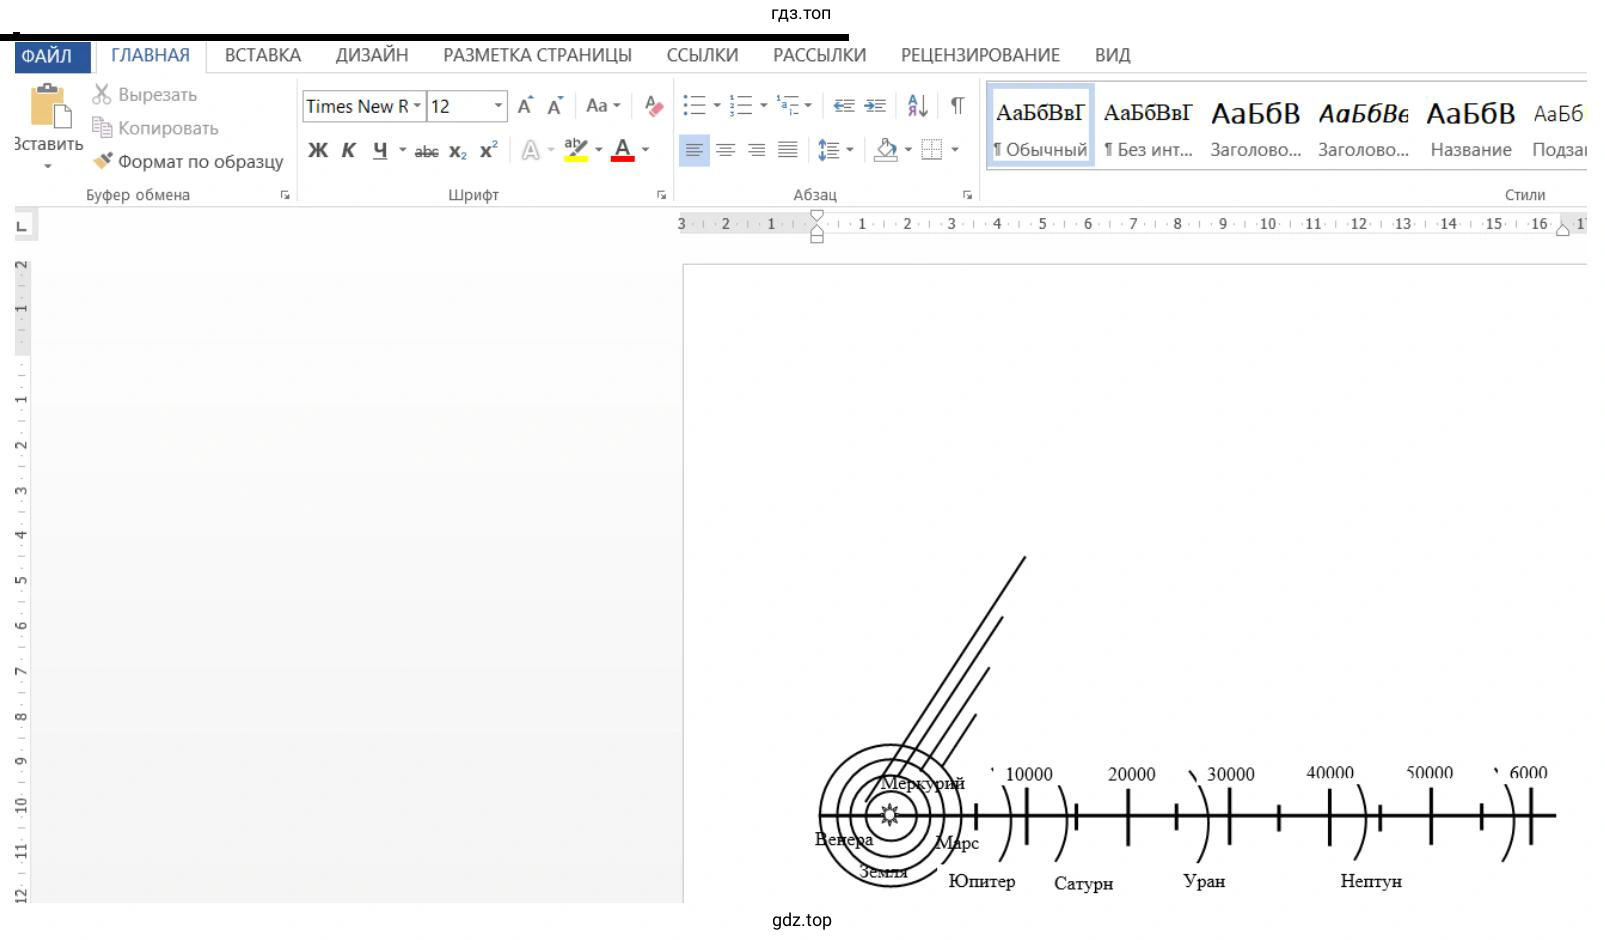Open the Шрифт dialog launcher

pos(661,195)
